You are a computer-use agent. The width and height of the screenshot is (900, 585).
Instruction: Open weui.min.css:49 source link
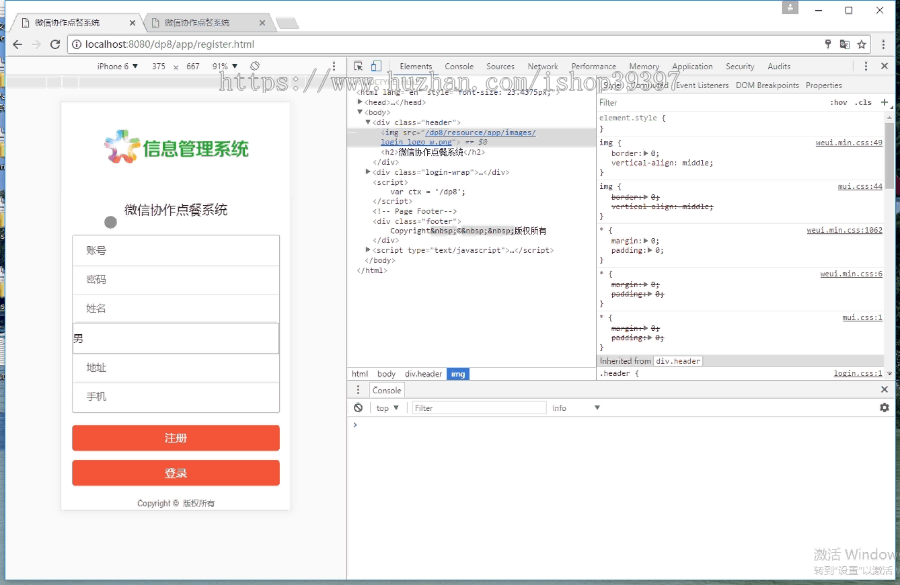coord(849,142)
